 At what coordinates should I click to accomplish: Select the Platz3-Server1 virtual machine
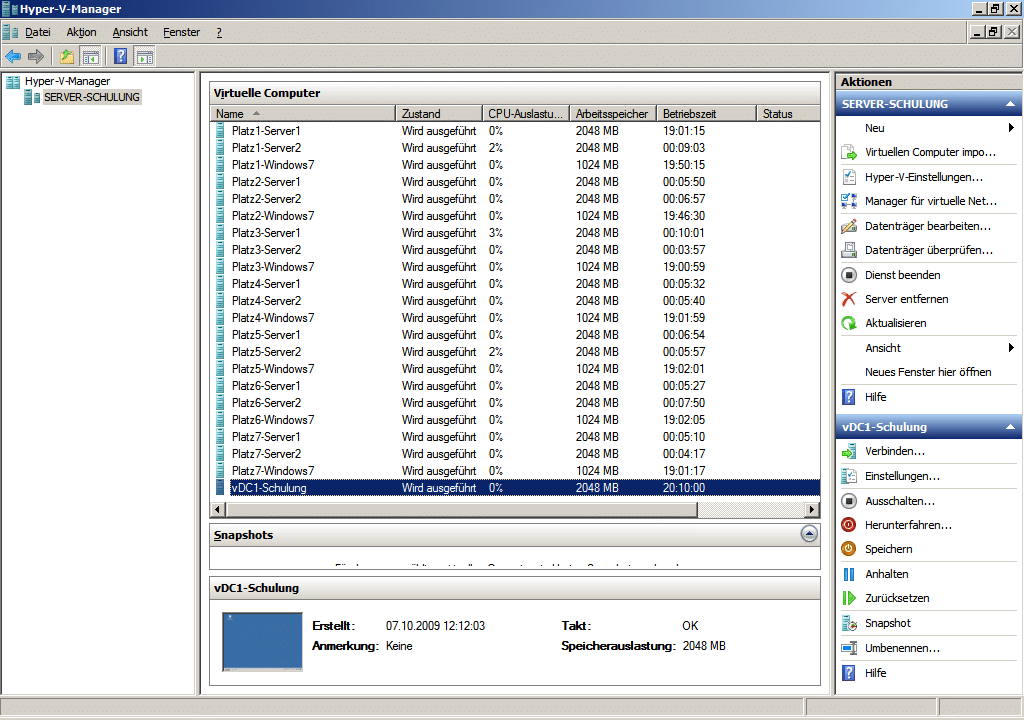pyautogui.click(x=516, y=233)
